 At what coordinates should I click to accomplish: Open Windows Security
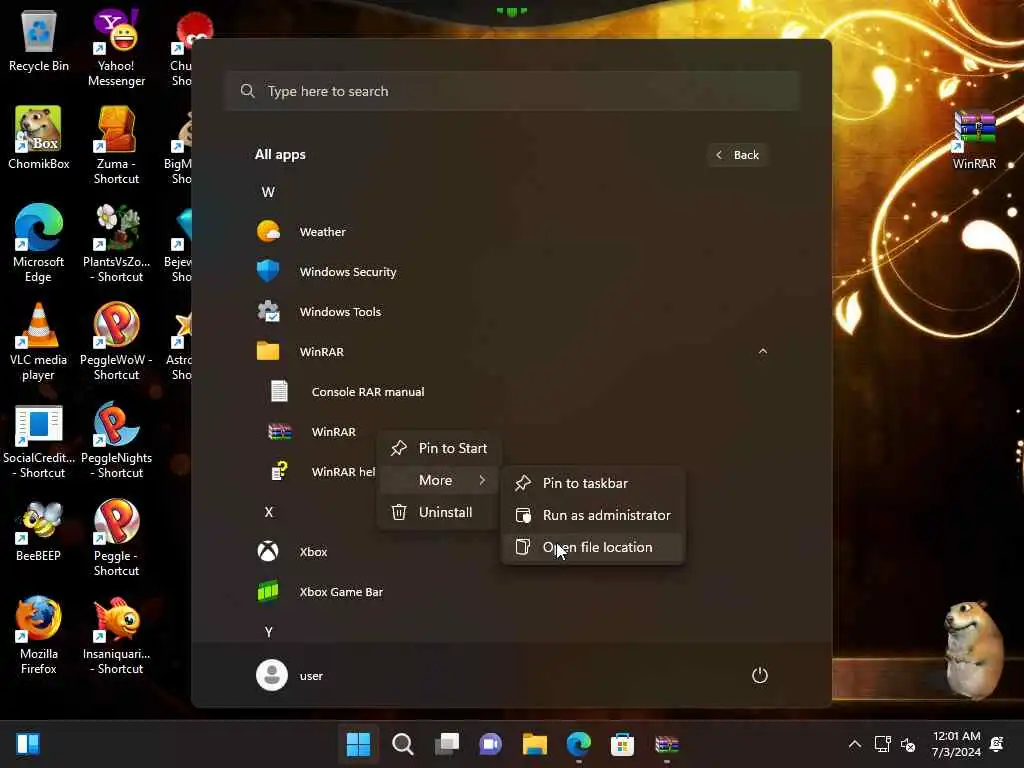coord(513,272)
